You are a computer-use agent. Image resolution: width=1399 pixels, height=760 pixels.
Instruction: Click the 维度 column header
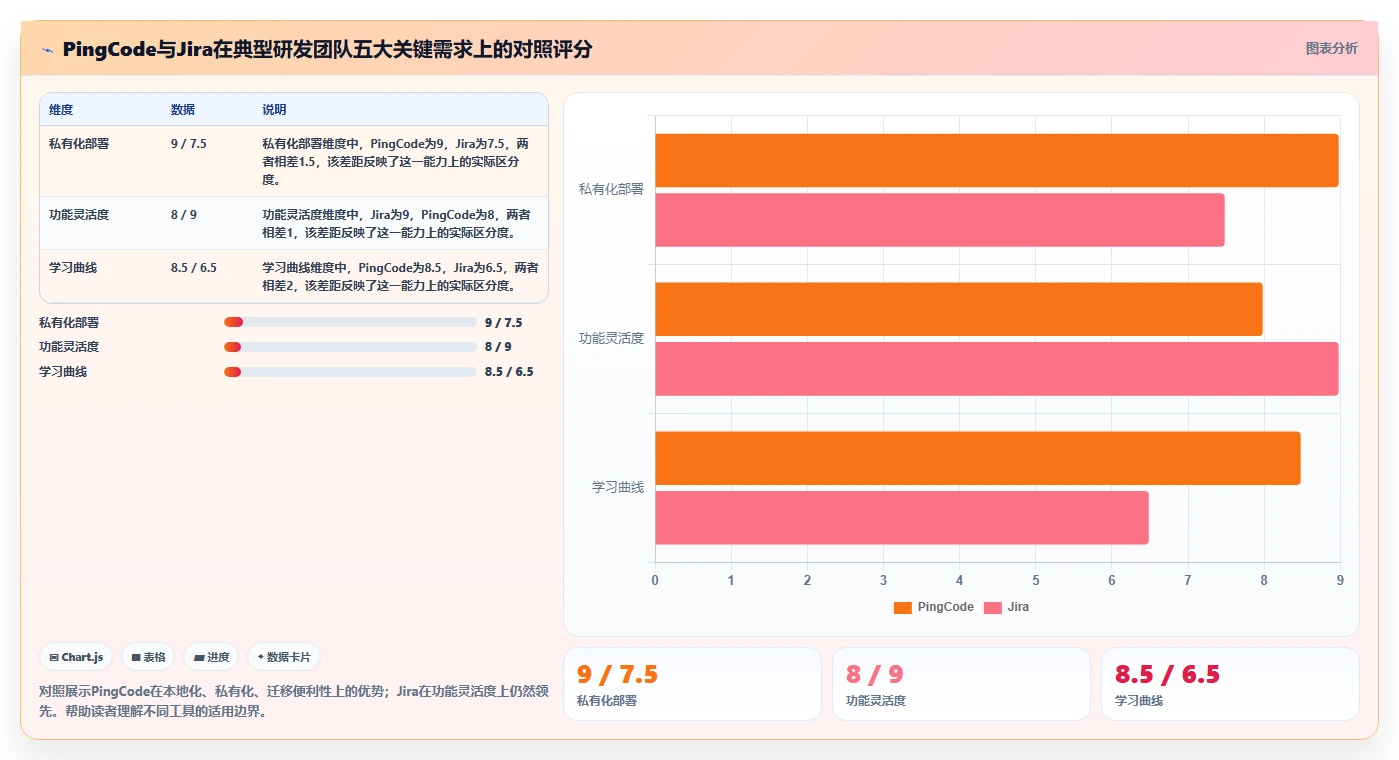click(61, 109)
